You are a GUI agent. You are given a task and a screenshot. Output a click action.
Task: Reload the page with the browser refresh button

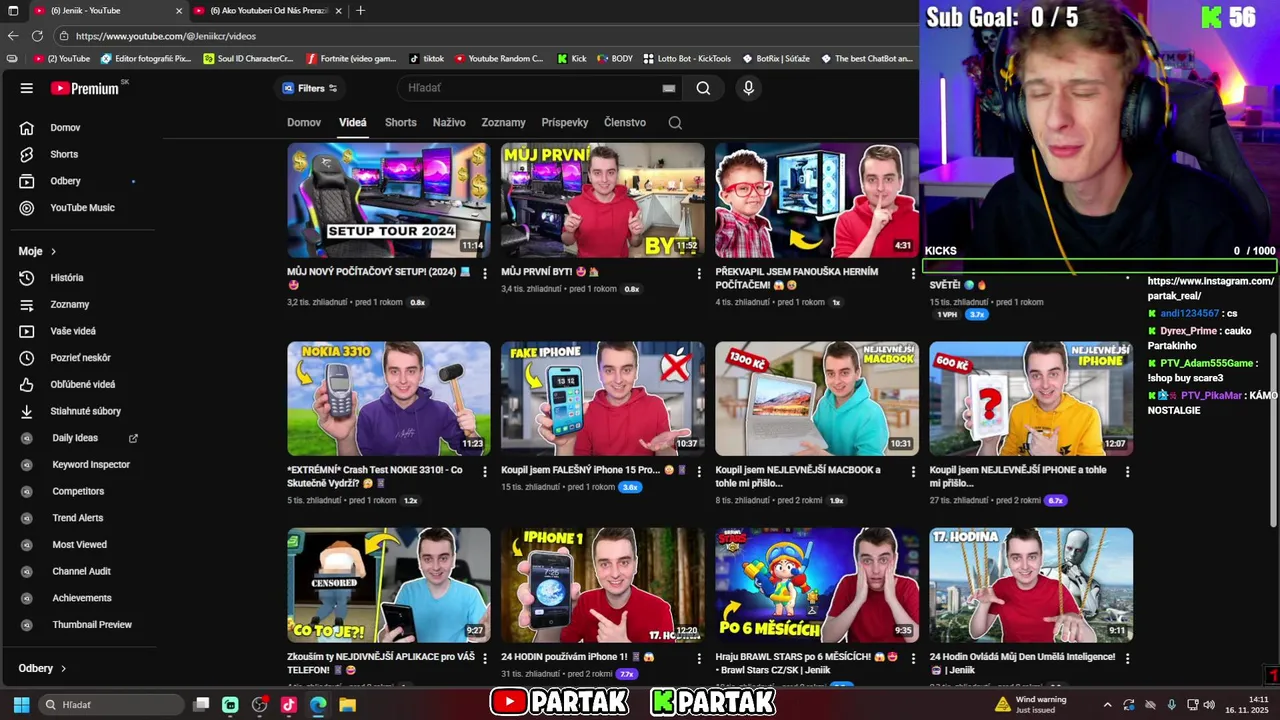pos(38,35)
